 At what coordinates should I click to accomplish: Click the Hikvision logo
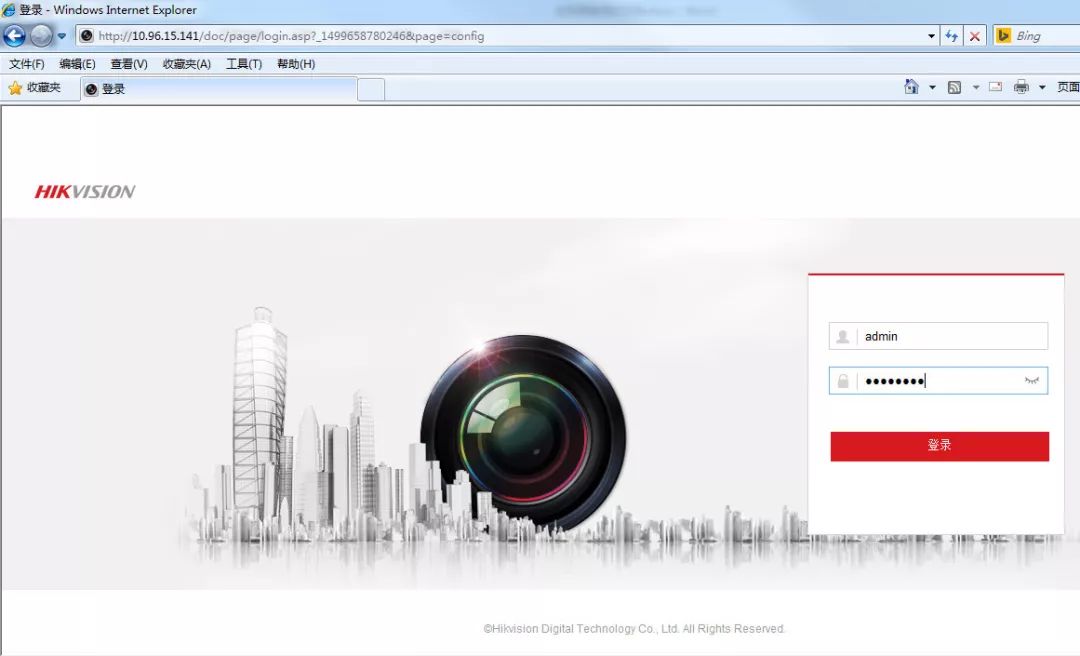(85, 192)
